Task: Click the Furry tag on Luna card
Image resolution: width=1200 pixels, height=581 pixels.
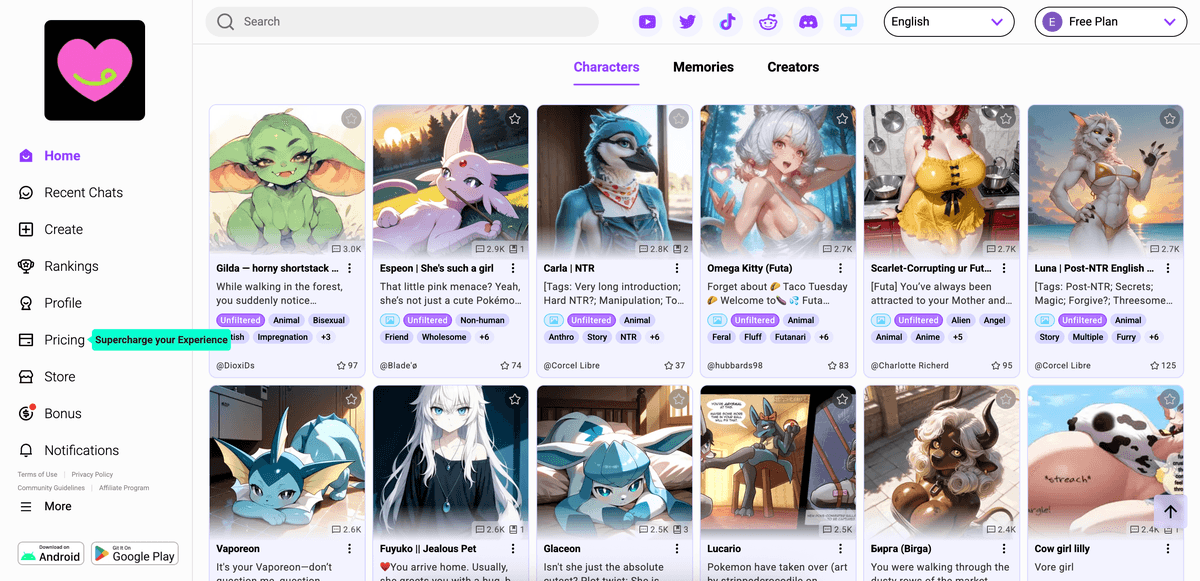Action: pos(1126,337)
